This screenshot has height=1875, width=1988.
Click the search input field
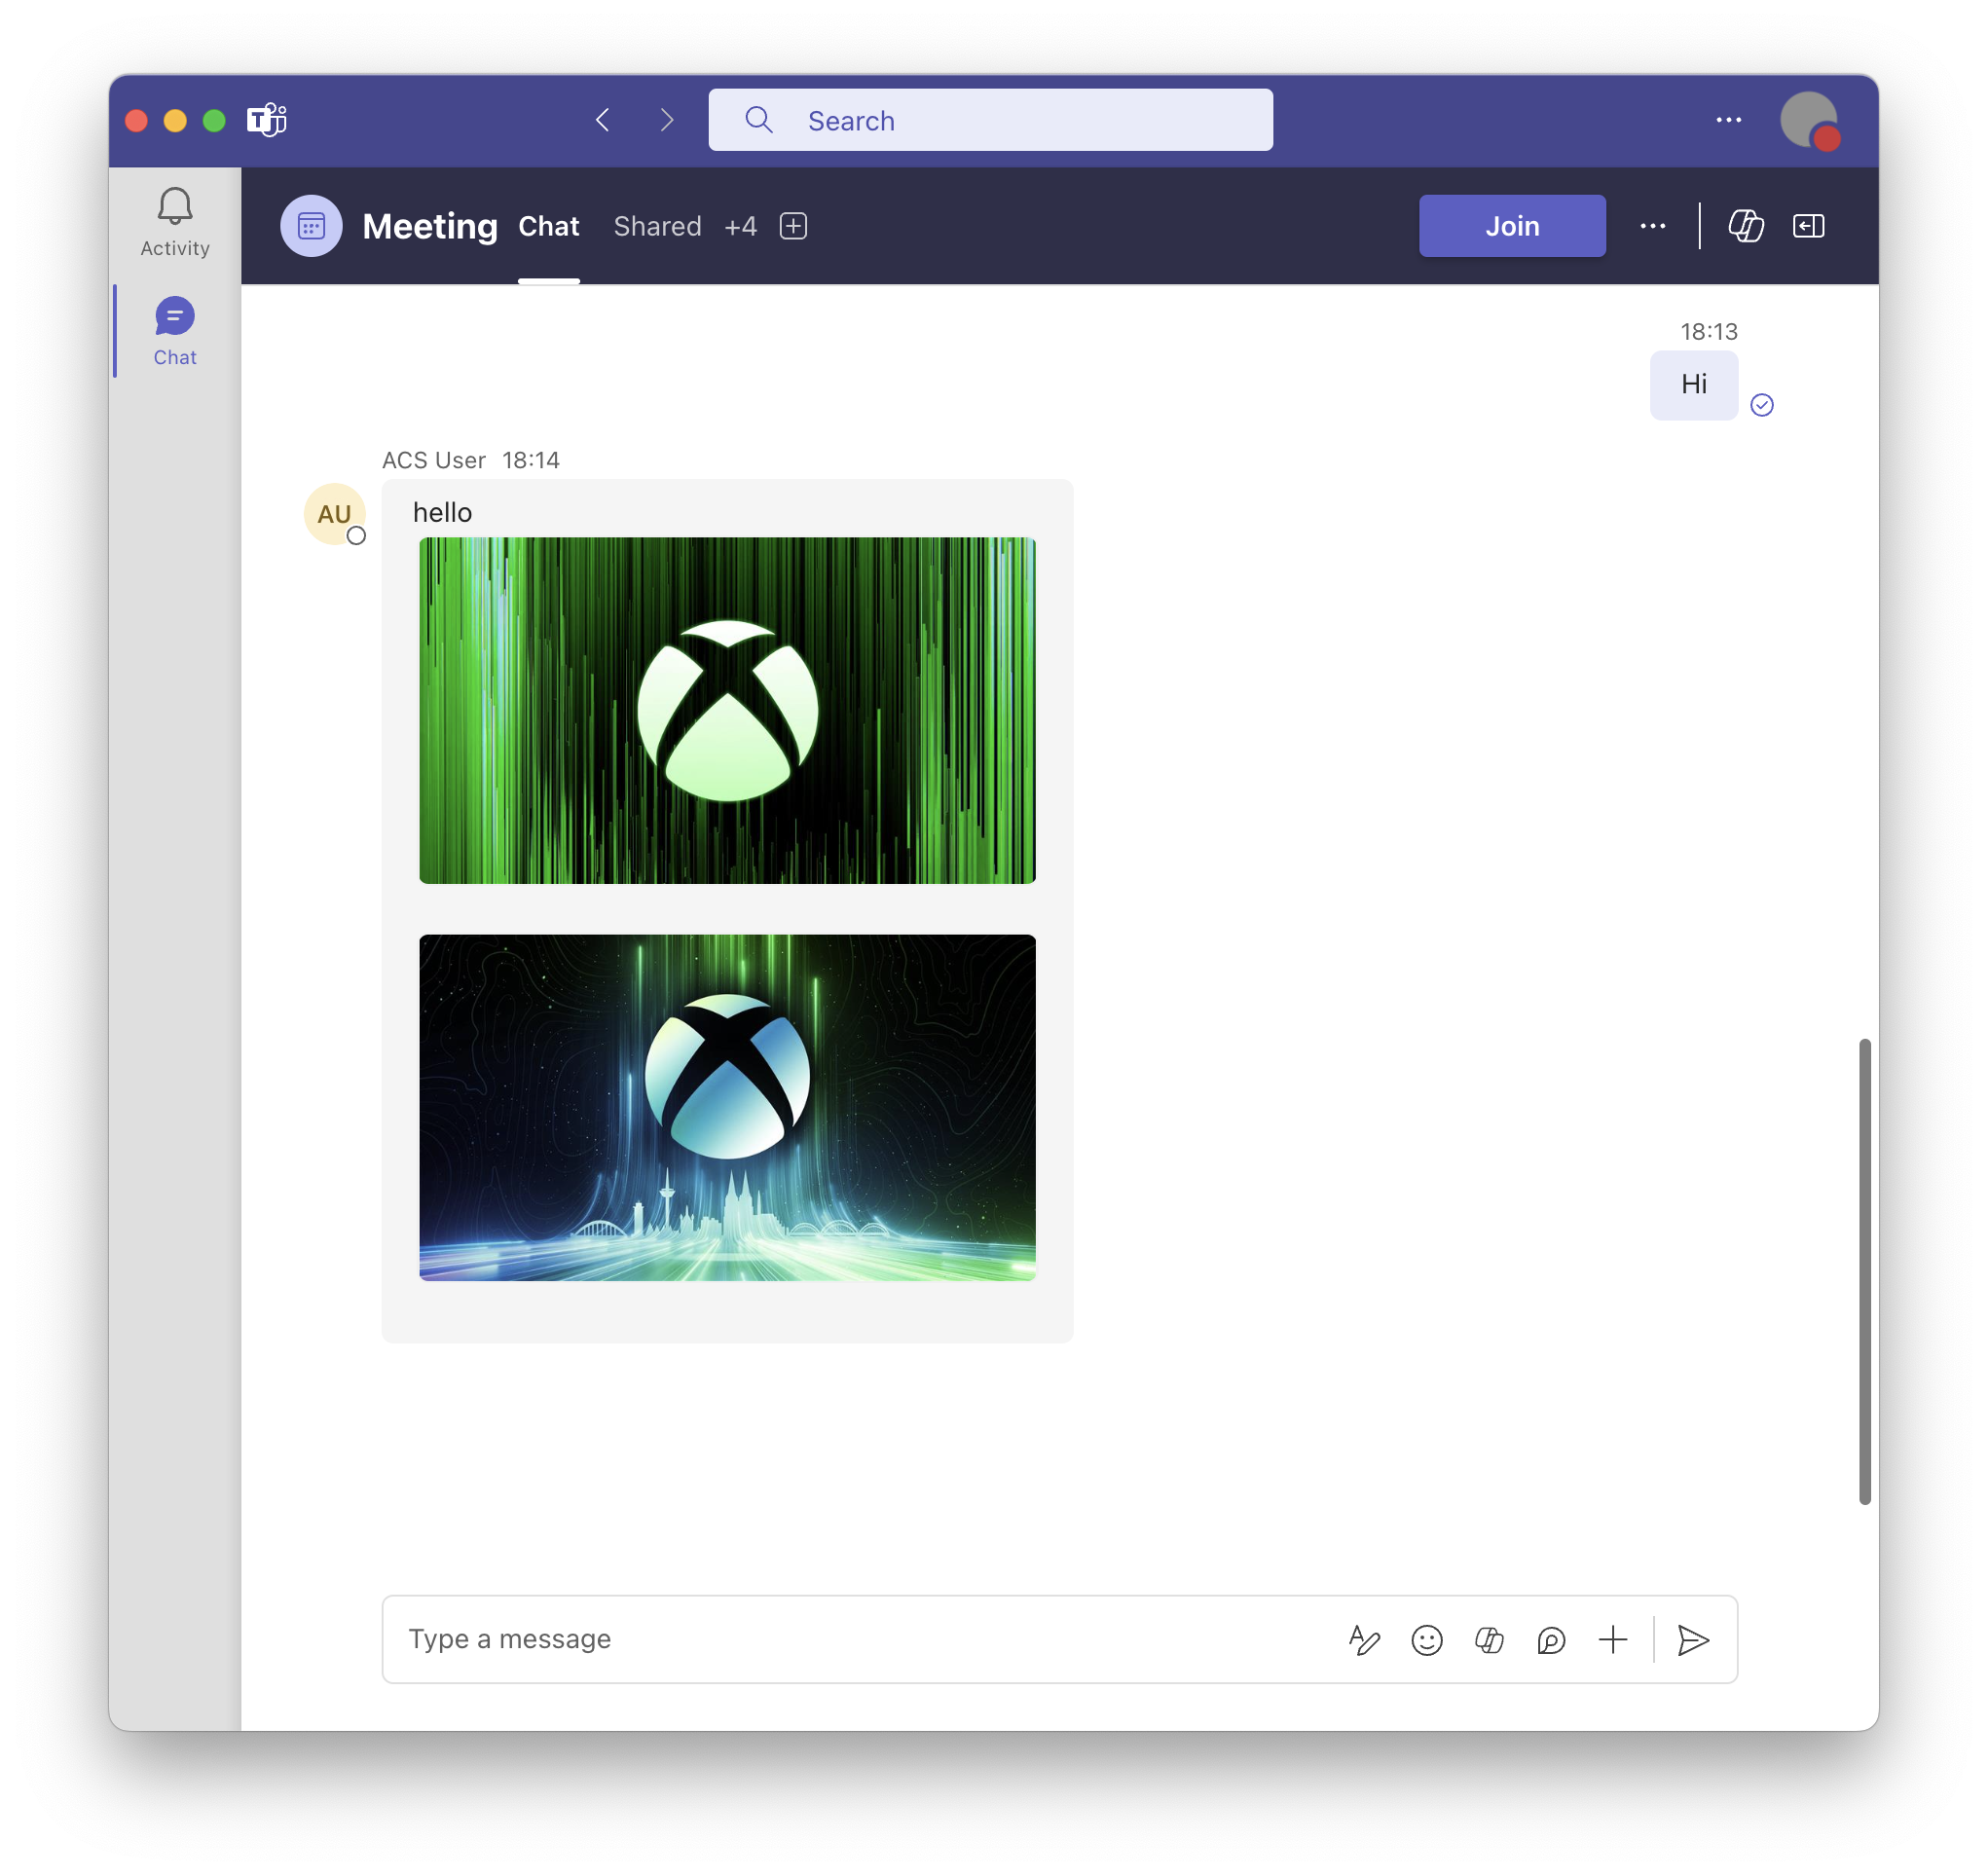click(x=990, y=118)
